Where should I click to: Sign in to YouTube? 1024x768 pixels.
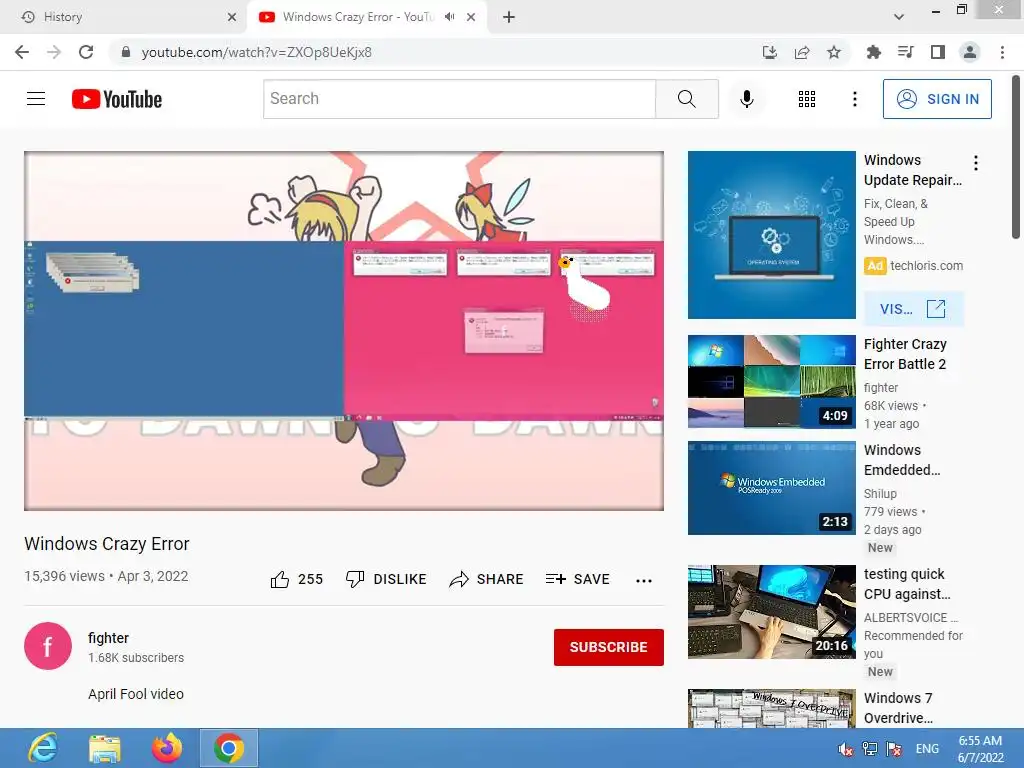pos(937,99)
